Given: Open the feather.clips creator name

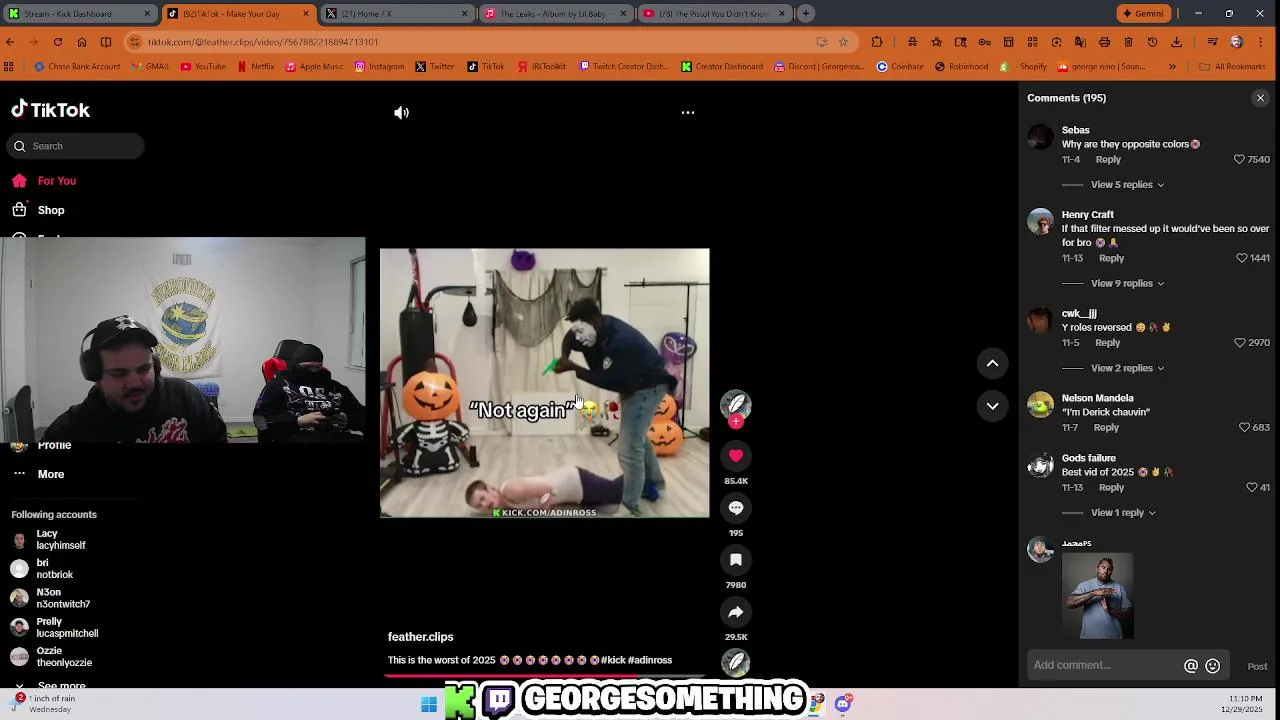Looking at the screenshot, I should (420, 637).
